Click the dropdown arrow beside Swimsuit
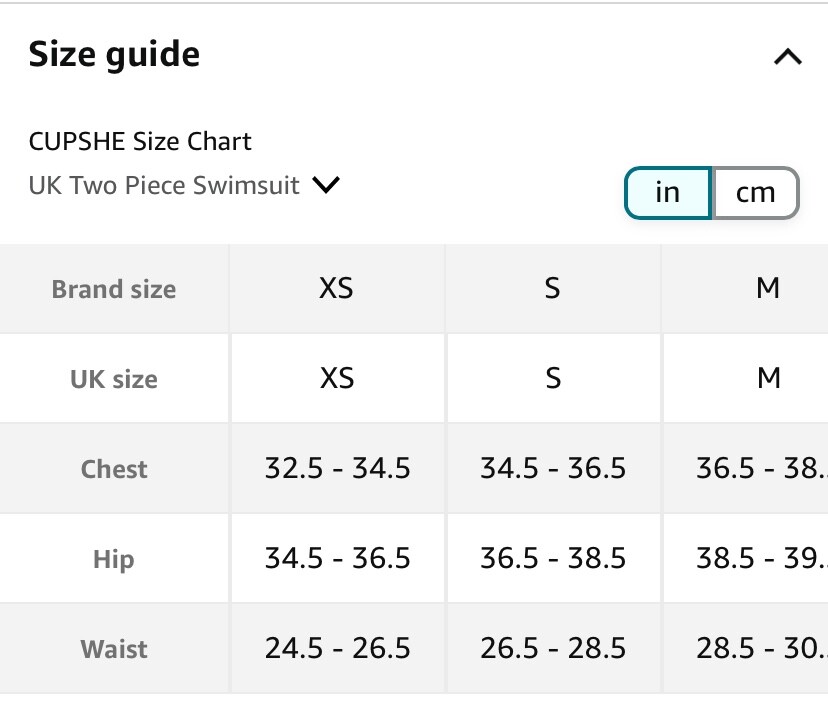 tap(326, 185)
